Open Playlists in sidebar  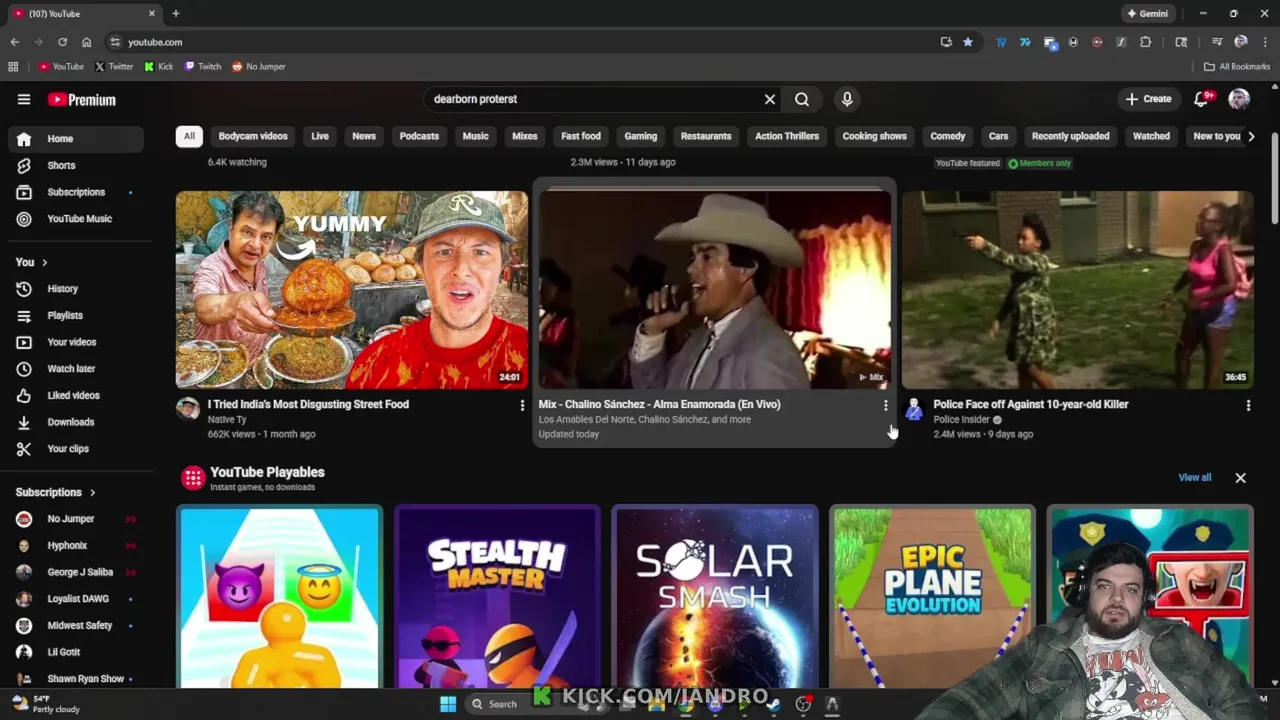coord(76,315)
